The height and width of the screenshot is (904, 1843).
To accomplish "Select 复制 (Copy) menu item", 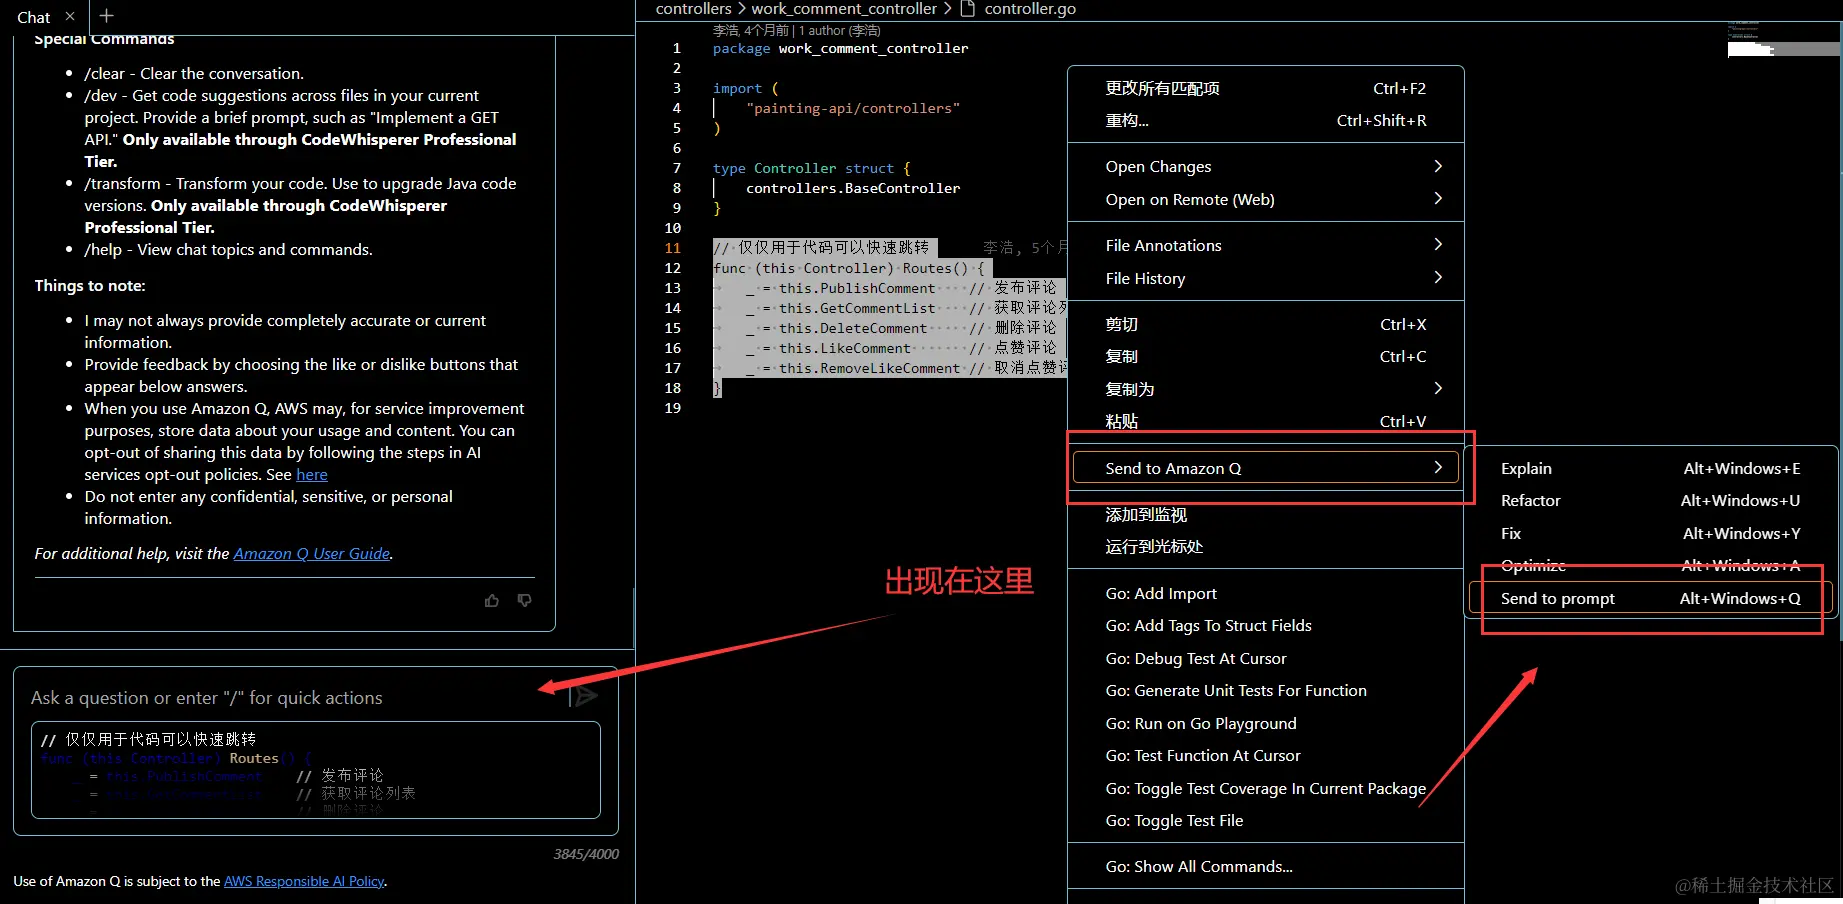I will [1265, 356].
